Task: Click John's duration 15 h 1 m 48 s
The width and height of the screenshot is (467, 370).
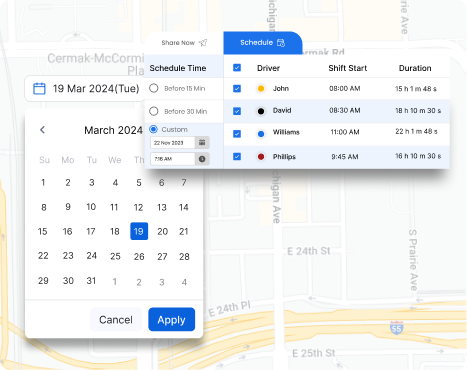Action: click(416, 89)
